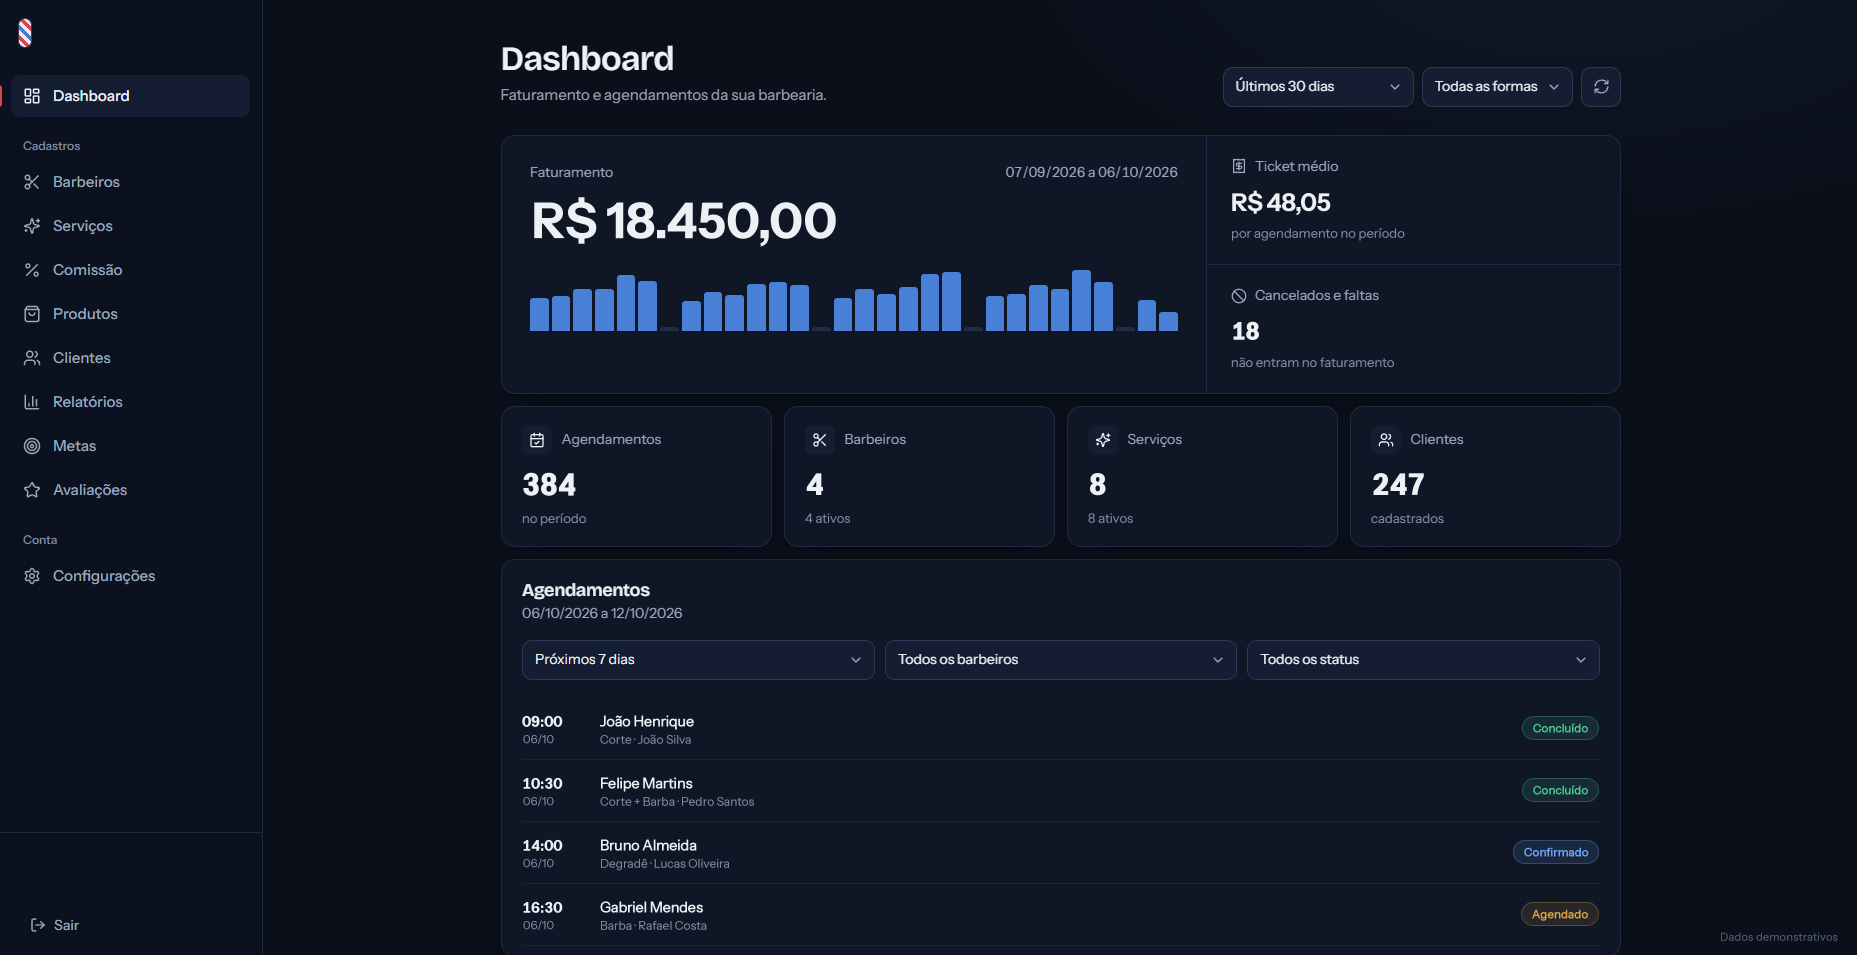Click the Concluído badge for João Henrique

[1560, 728]
